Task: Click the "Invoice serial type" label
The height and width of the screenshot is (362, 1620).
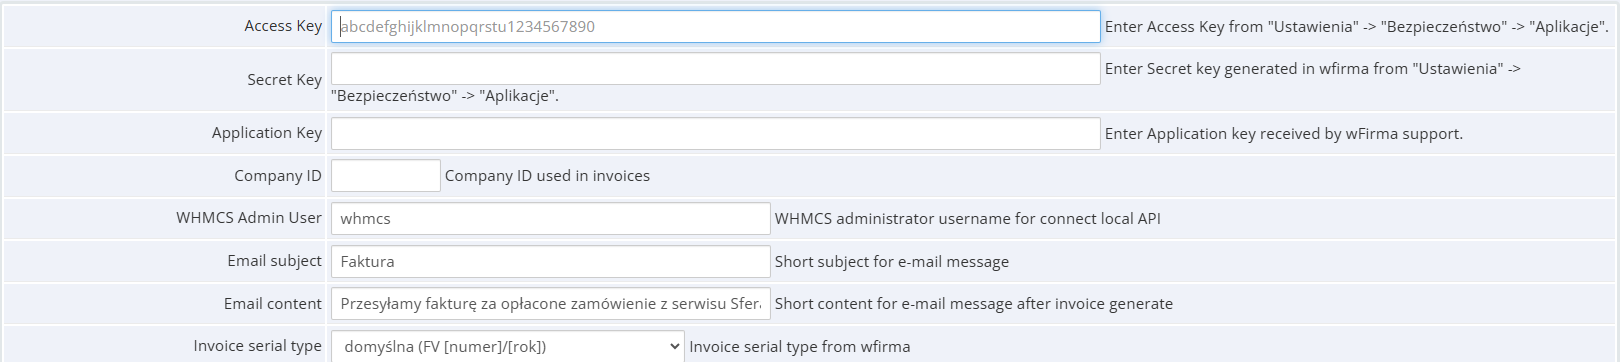Action: coord(258,346)
